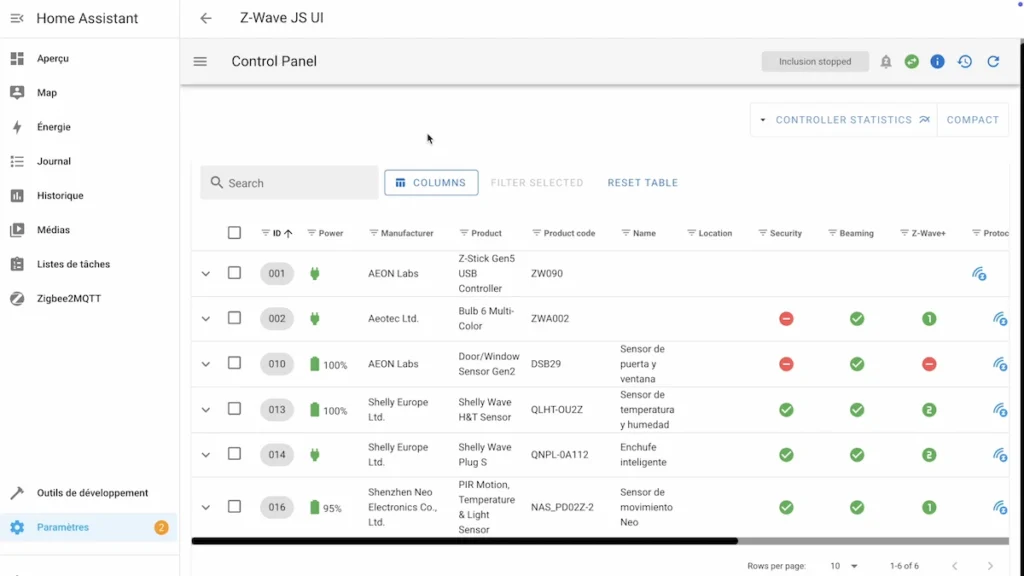Open the rows per page dropdown
This screenshot has width=1024, height=576.
(x=844, y=566)
